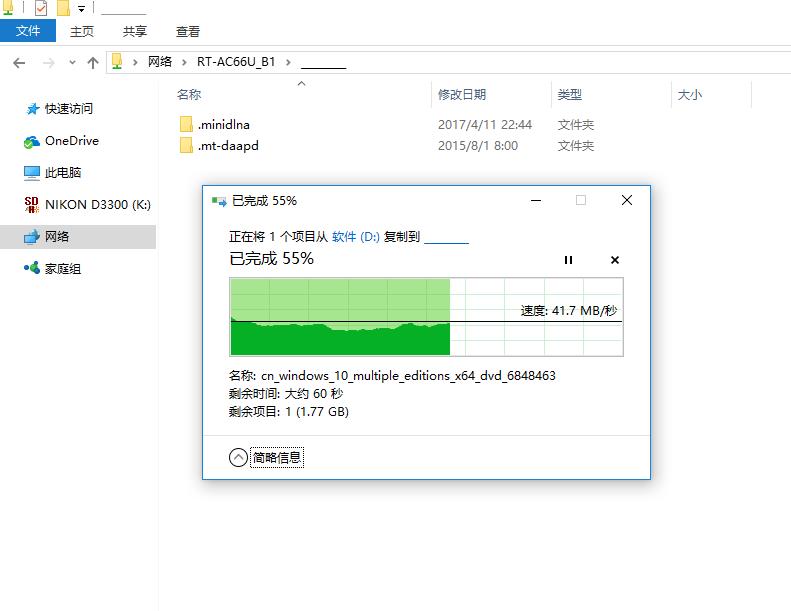
Task: Open the 软件 (D:) source link
Action: click(356, 237)
